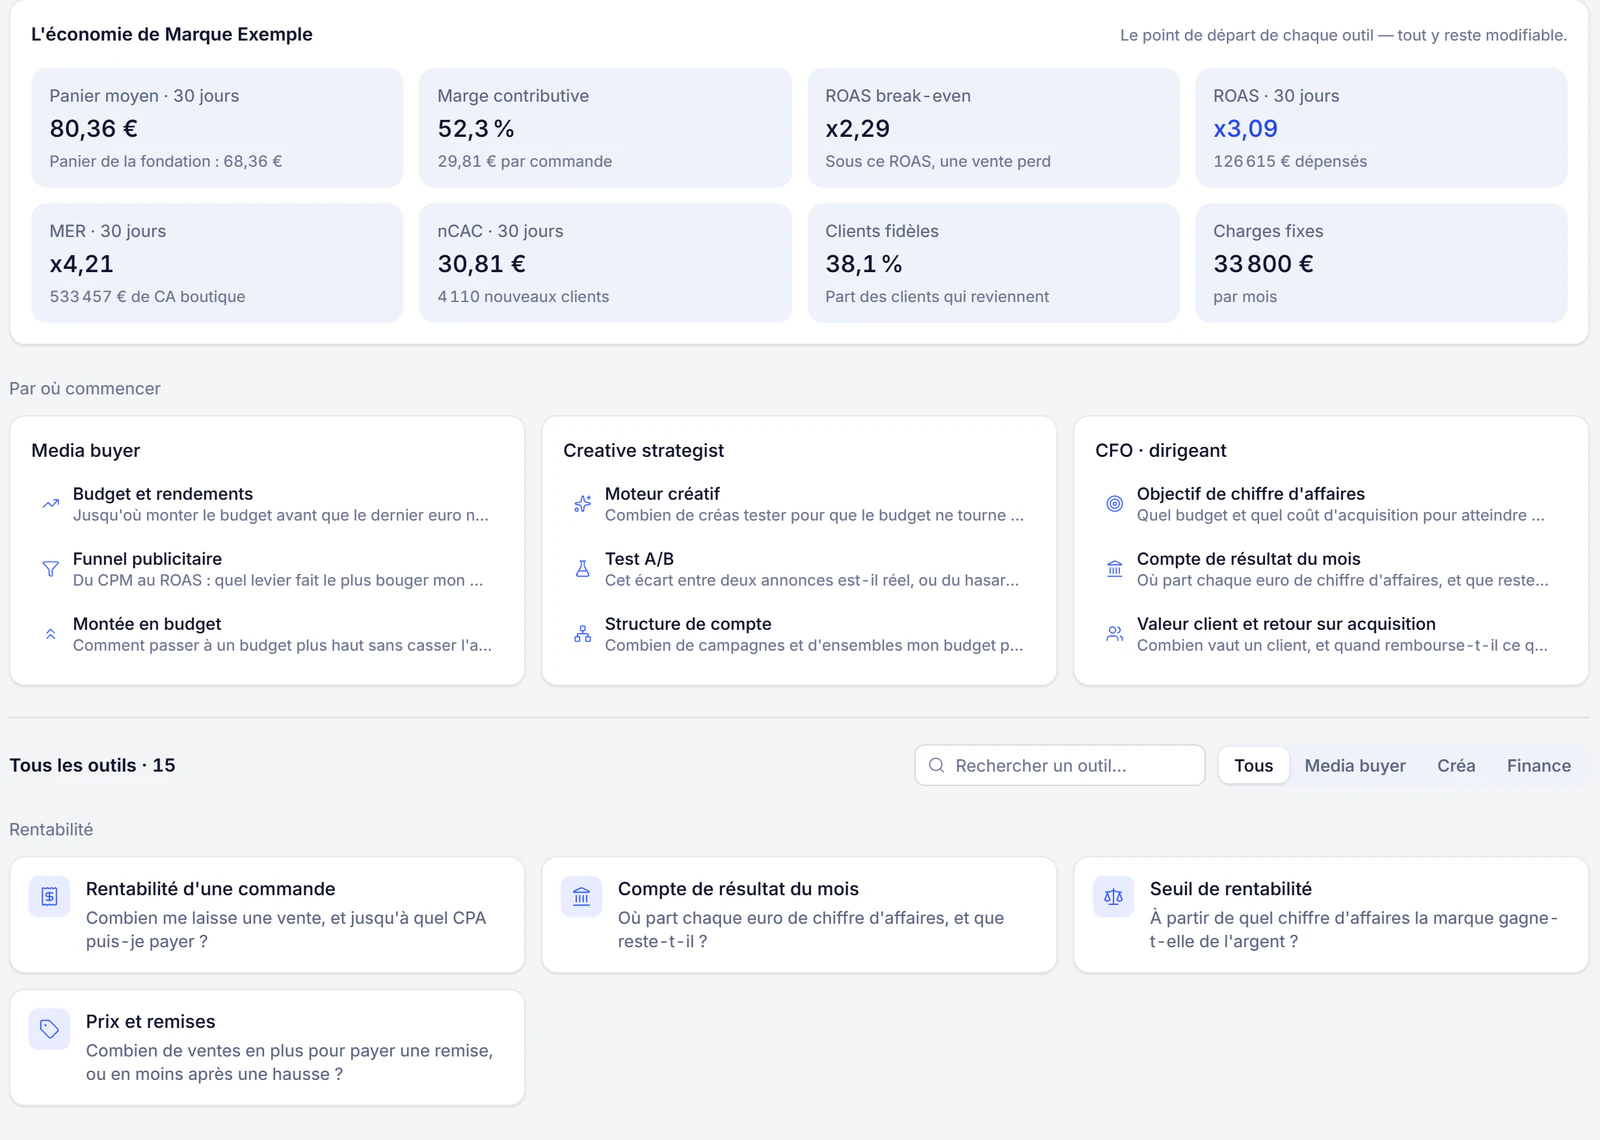Screen dimensions: 1600x1140
Task: Click the text 126 615 € dépensés
Action: coord(1290,161)
